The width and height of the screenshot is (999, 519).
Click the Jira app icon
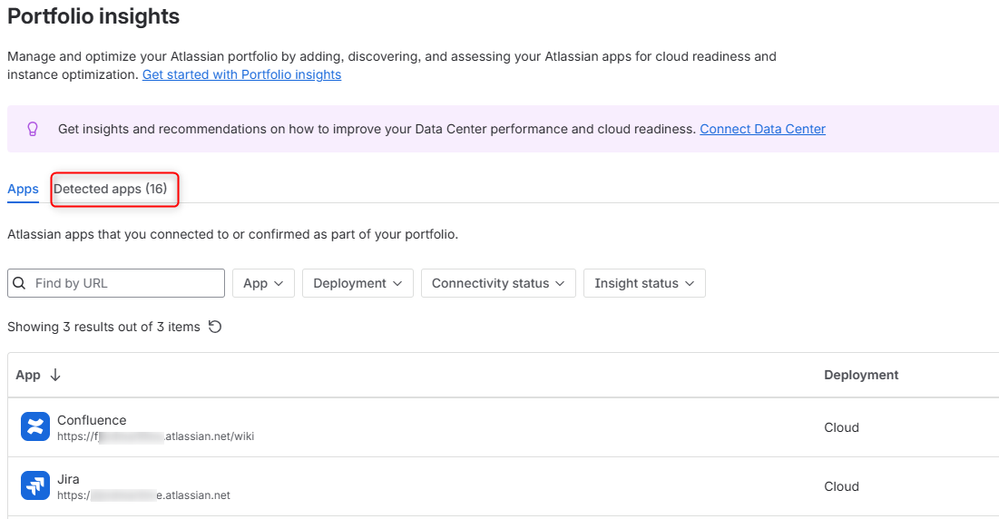pyautogui.click(x=35, y=486)
